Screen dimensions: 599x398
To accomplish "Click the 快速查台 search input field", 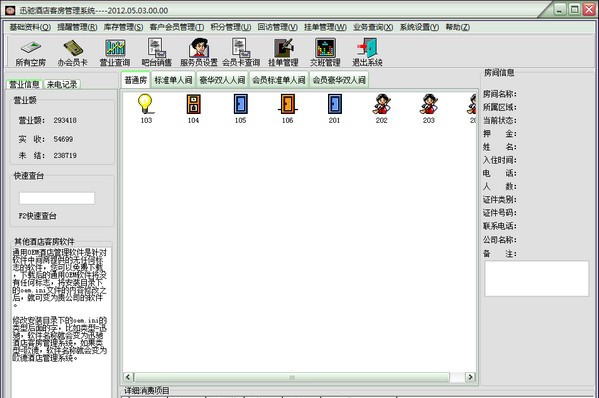I will (x=57, y=198).
